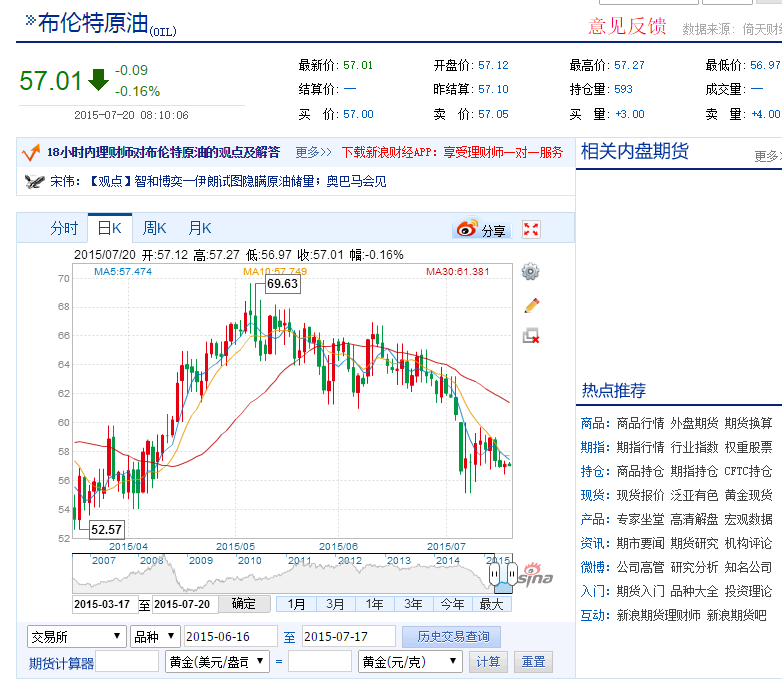782x684 pixels.
Task: Open 商品行情 link
Action: 640,423
